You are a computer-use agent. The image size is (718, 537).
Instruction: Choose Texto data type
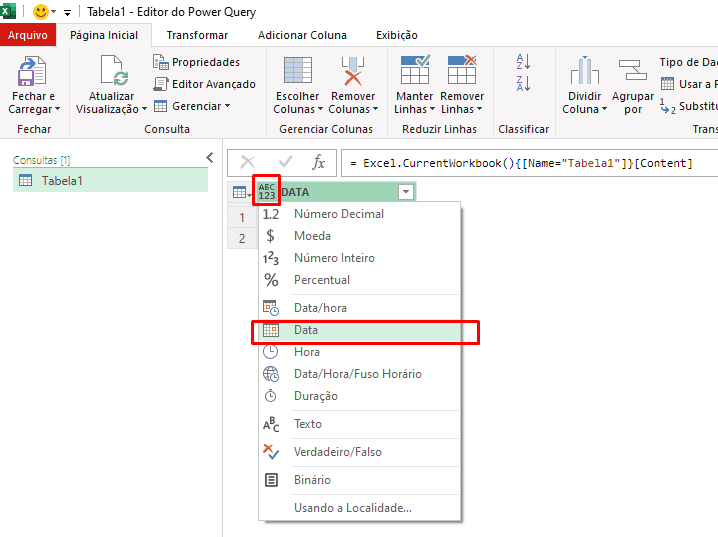tap(359, 424)
